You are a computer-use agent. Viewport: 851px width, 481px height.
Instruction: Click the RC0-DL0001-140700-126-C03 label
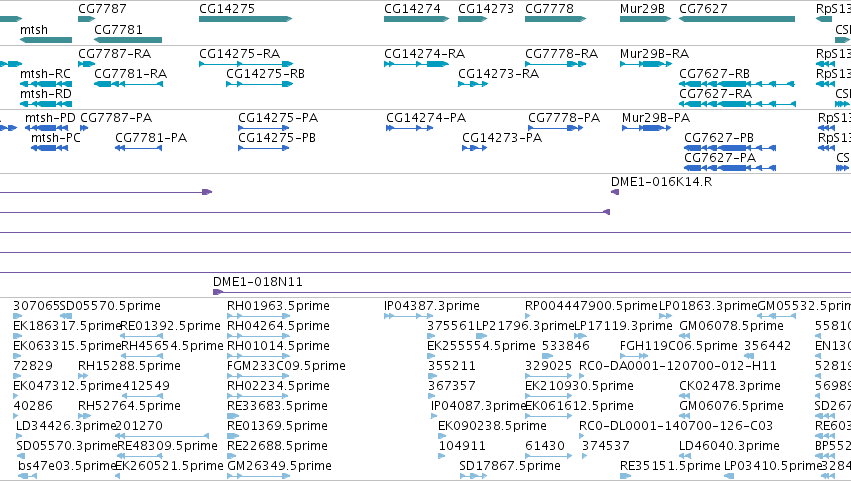click(676, 426)
